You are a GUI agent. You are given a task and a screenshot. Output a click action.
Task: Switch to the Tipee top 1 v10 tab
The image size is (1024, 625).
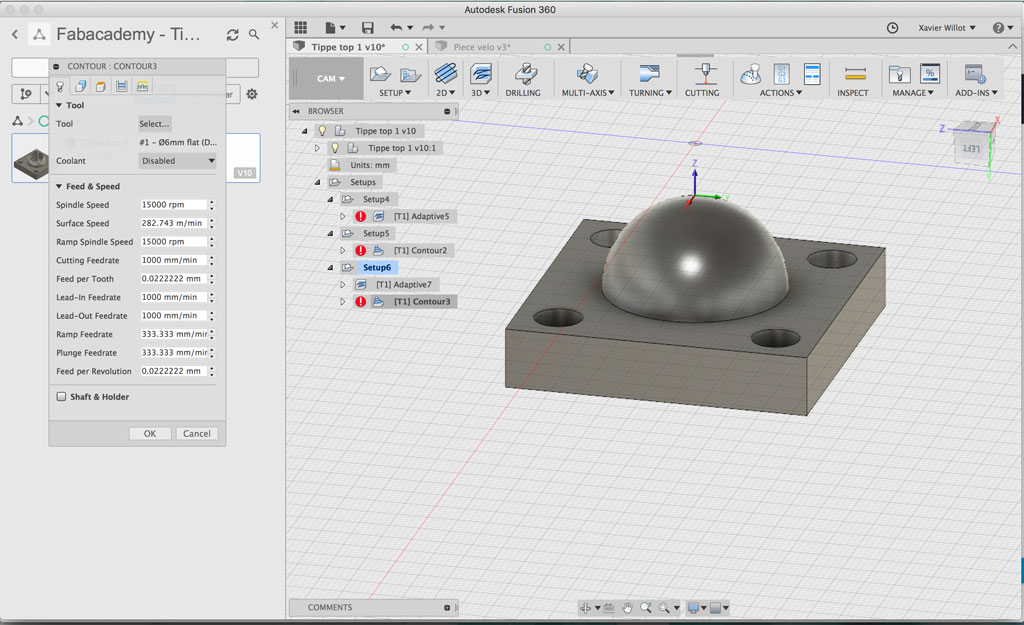pos(348,47)
